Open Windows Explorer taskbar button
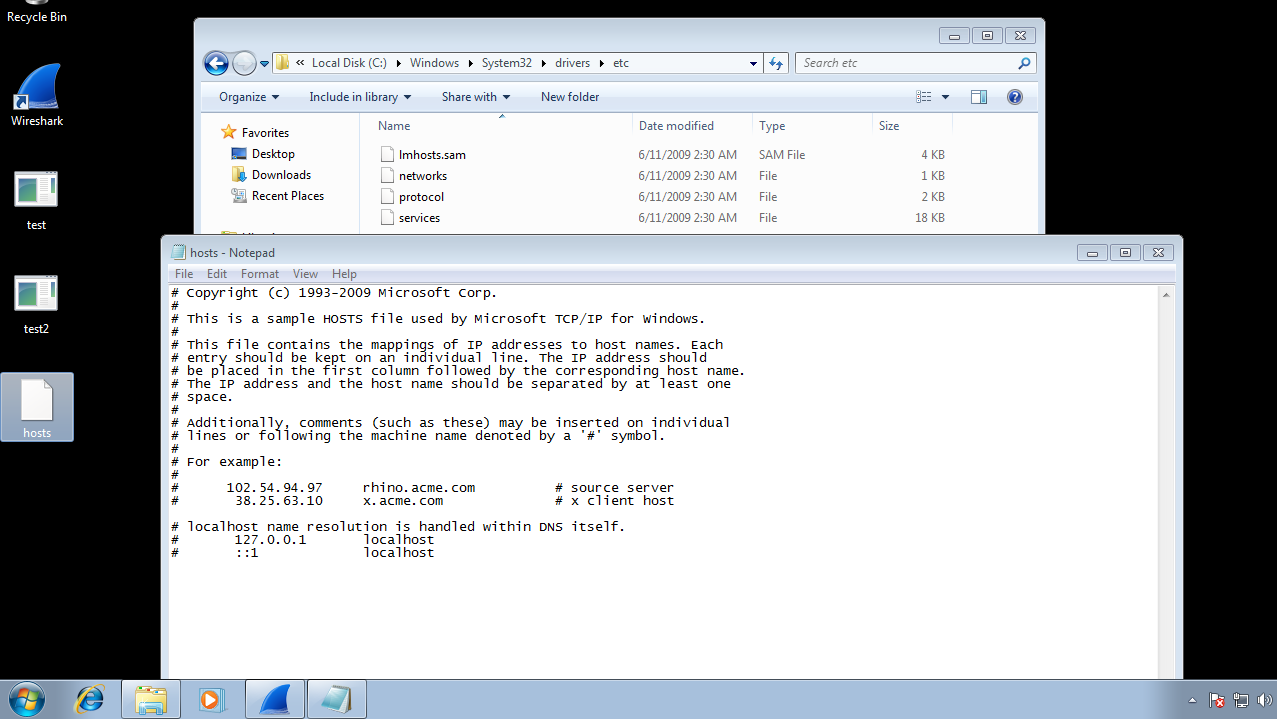Viewport: 1277px width, 719px height. pos(151,699)
